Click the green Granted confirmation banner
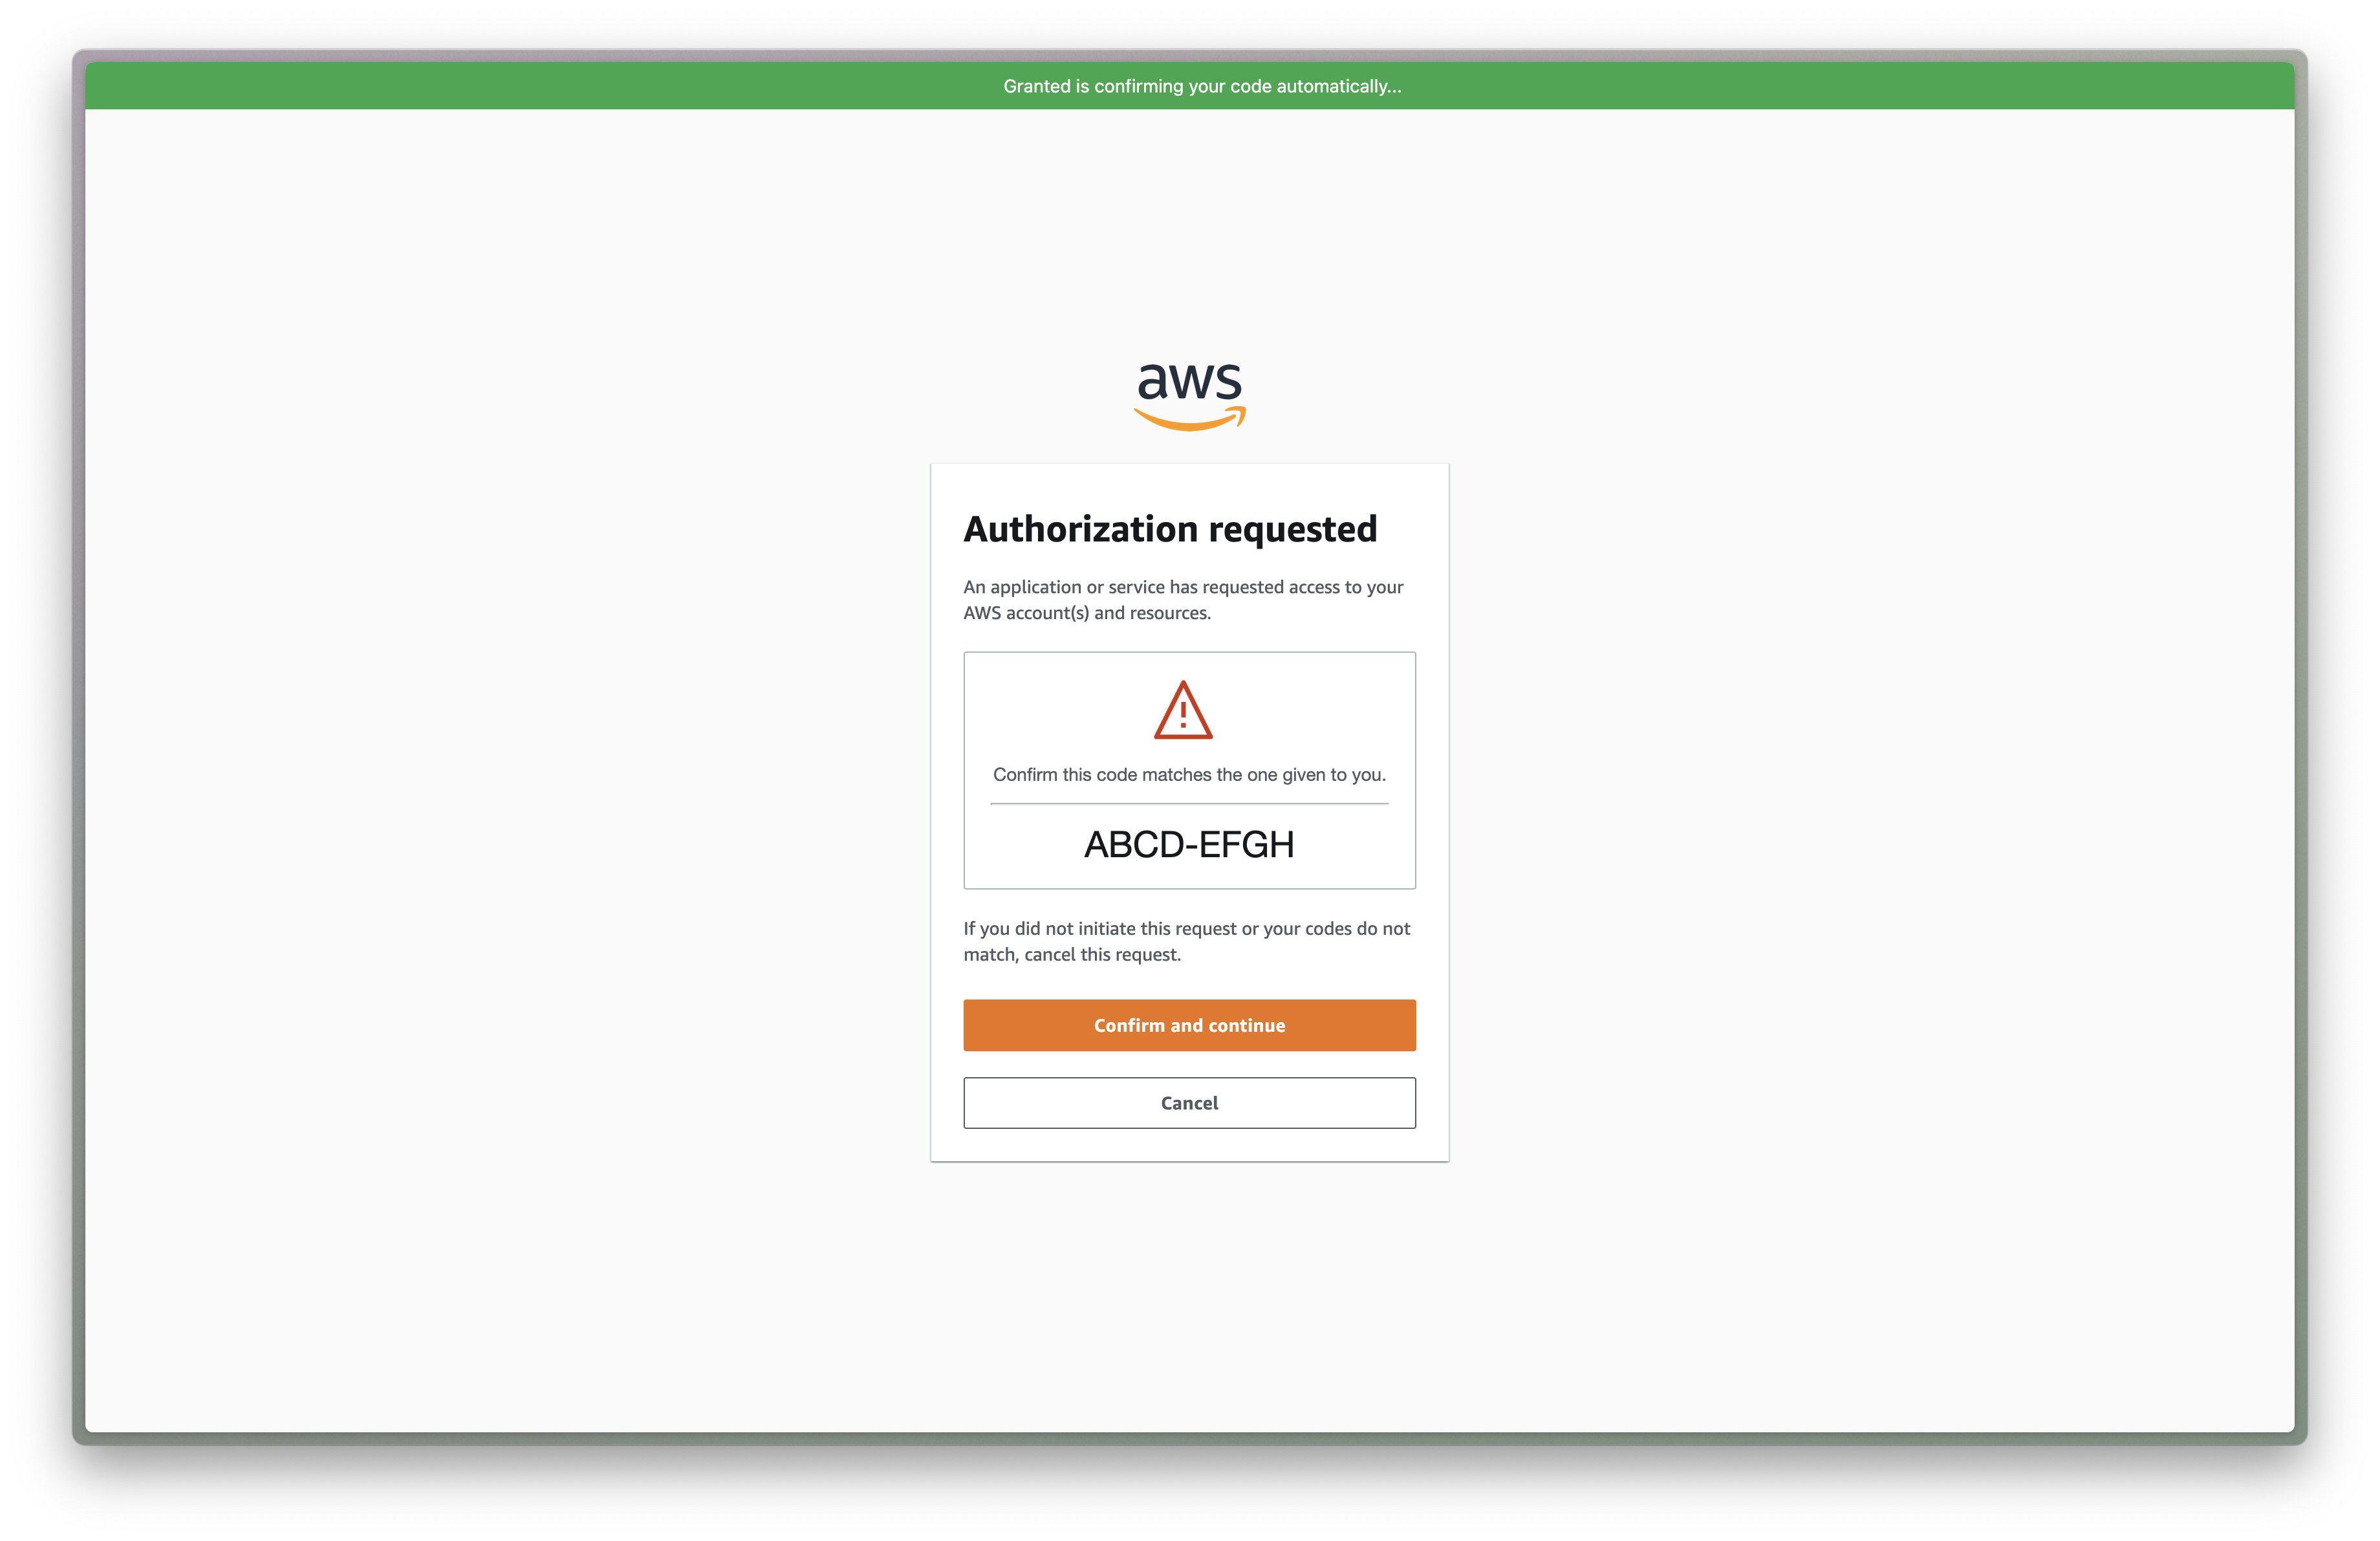This screenshot has height=1541, width=2380. tap(1189, 86)
